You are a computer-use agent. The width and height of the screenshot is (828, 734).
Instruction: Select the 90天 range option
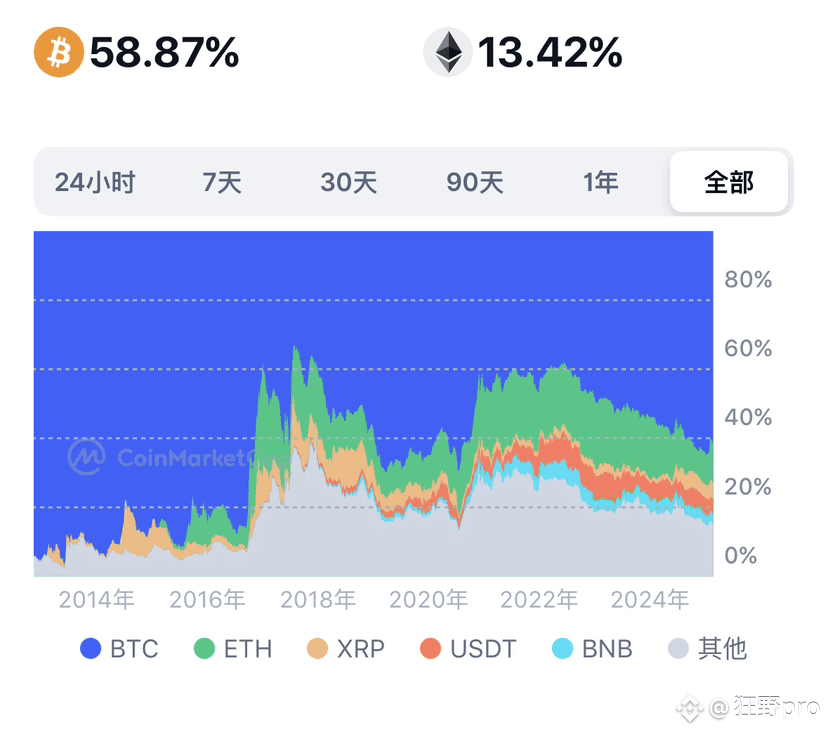point(475,182)
